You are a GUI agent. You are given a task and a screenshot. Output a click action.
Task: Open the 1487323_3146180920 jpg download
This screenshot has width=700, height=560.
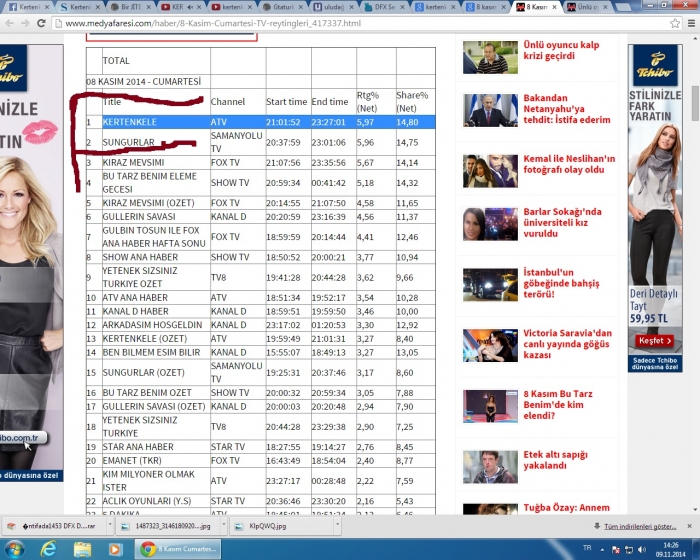pyautogui.click(x=169, y=526)
